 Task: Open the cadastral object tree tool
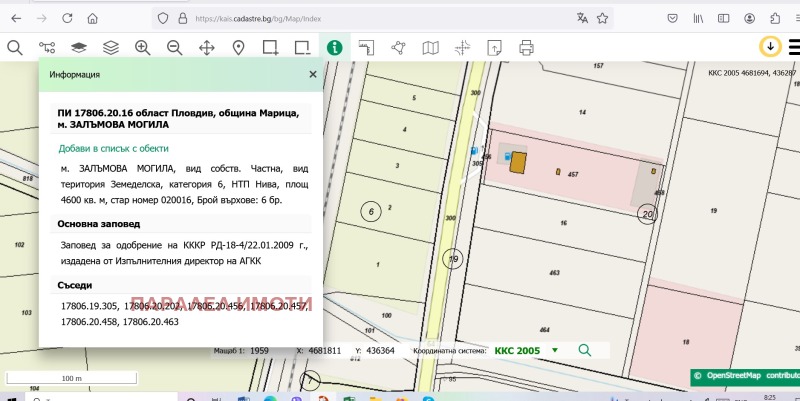[x=47, y=48]
